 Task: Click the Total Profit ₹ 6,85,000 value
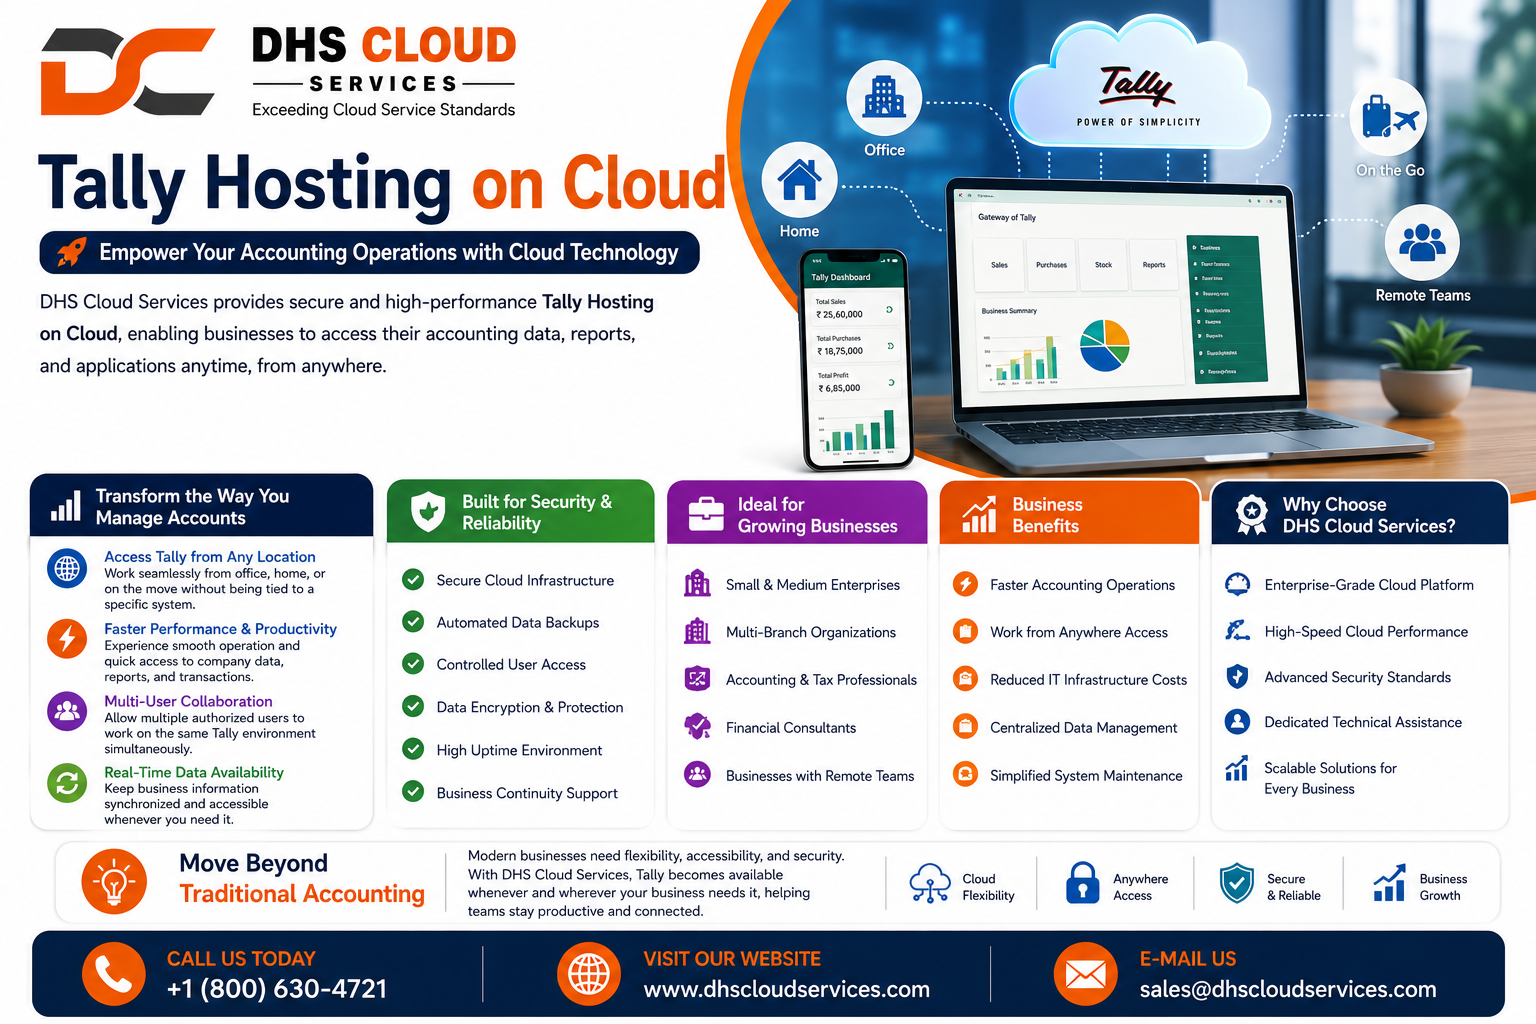pyautogui.click(x=839, y=388)
